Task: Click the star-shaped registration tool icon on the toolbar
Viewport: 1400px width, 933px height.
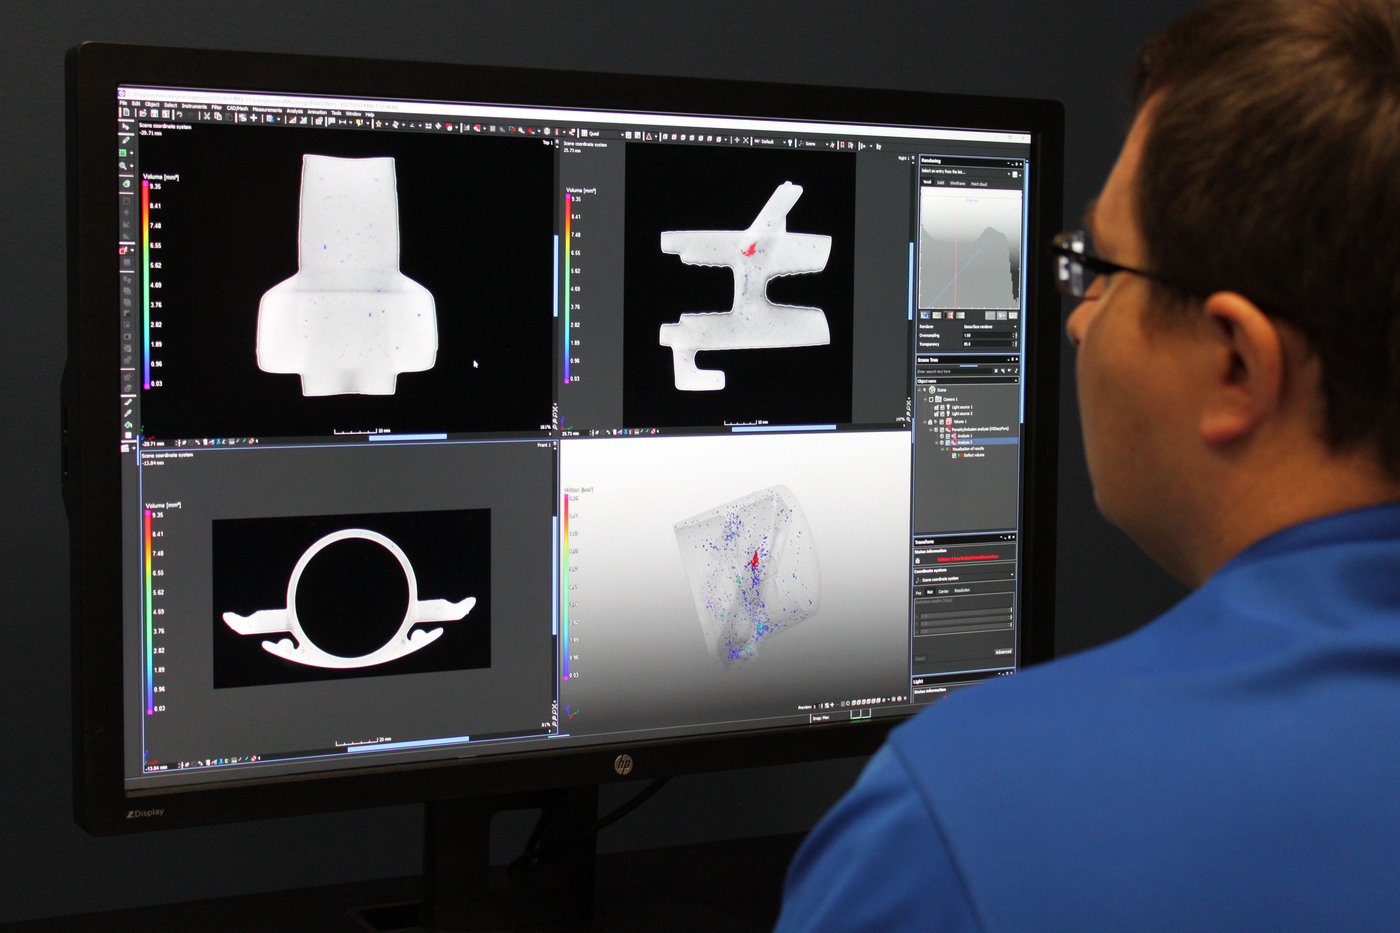Action: [x=379, y=124]
